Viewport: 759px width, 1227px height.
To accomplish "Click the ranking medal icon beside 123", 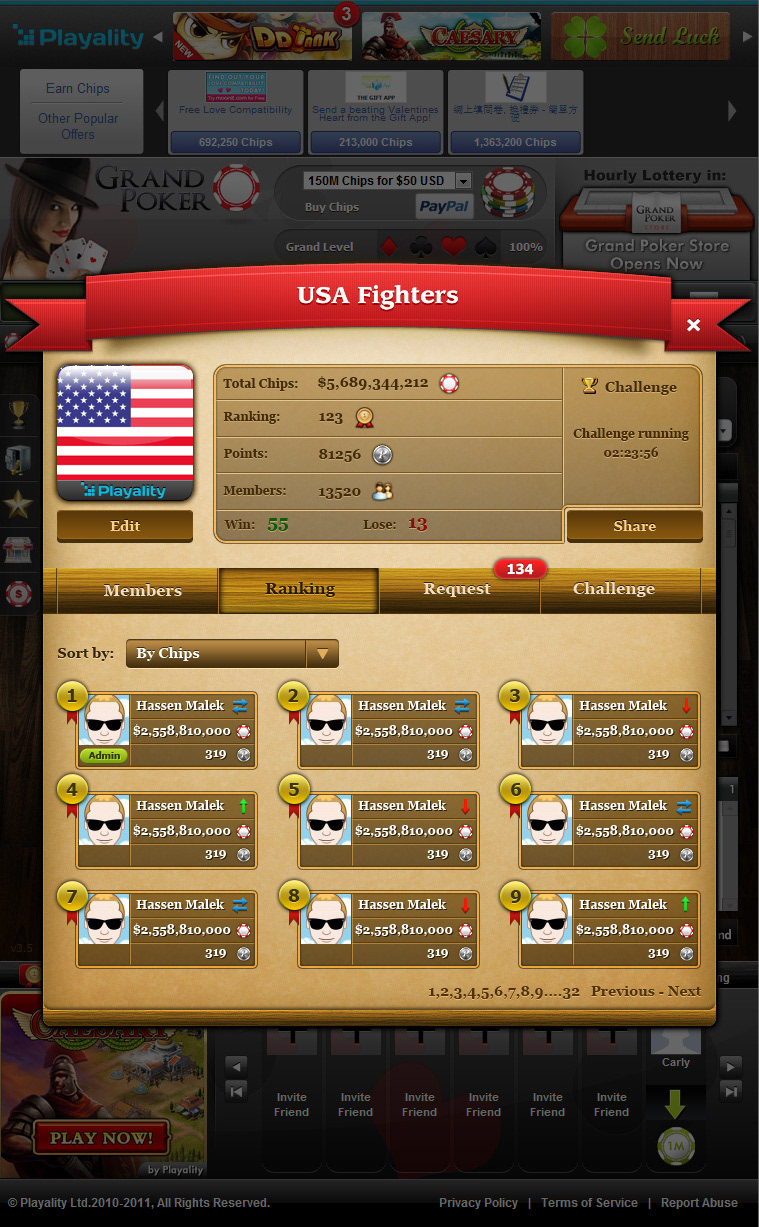I will 364,417.
